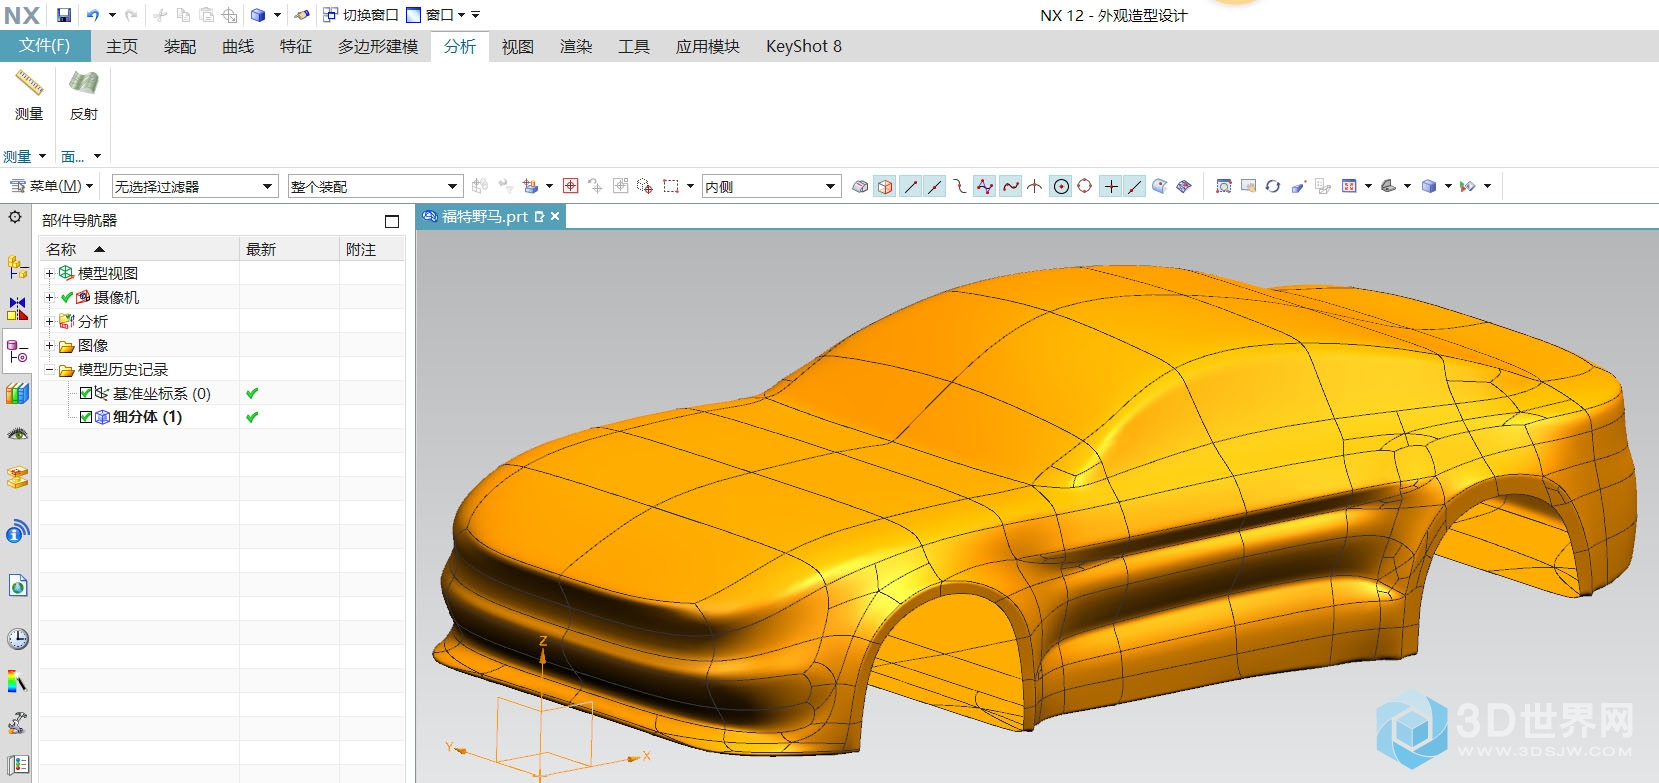Expand the 图像 tree node
This screenshot has height=783, width=1659.
coord(49,345)
